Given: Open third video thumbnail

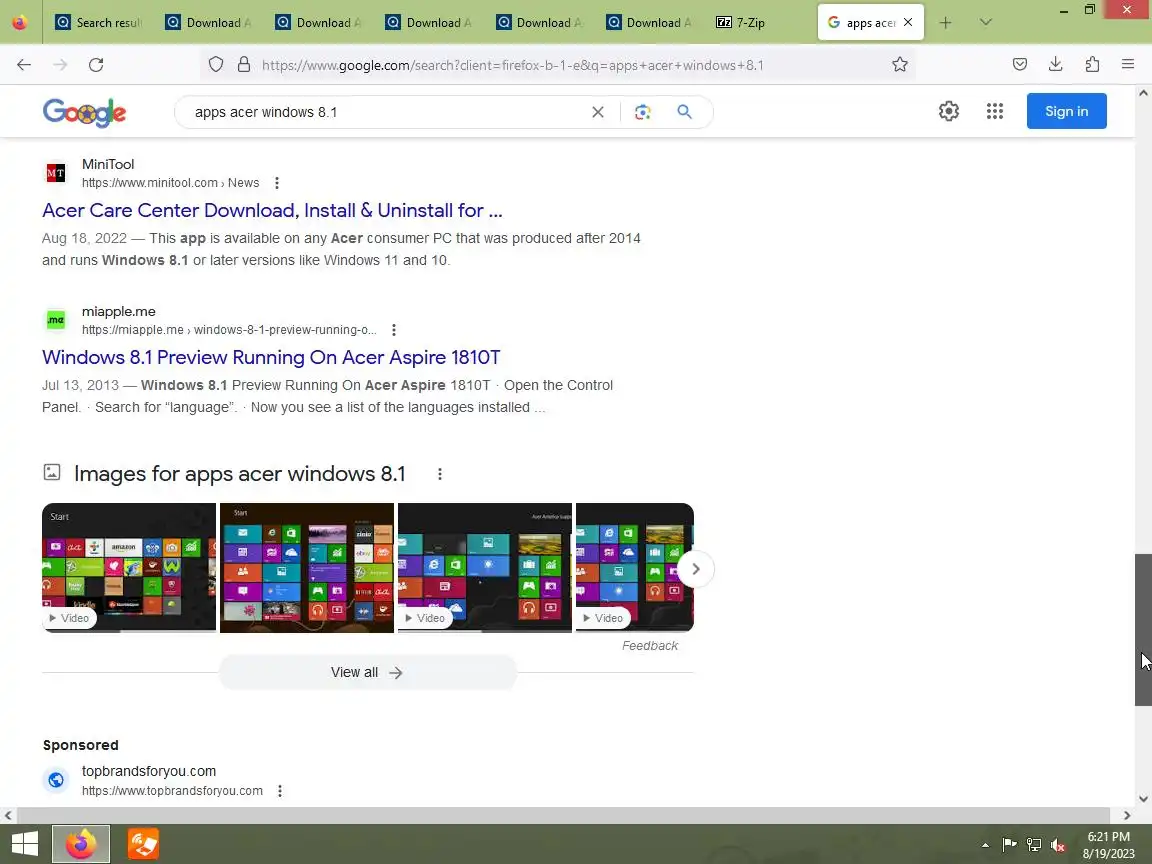Looking at the screenshot, I should 485,567.
